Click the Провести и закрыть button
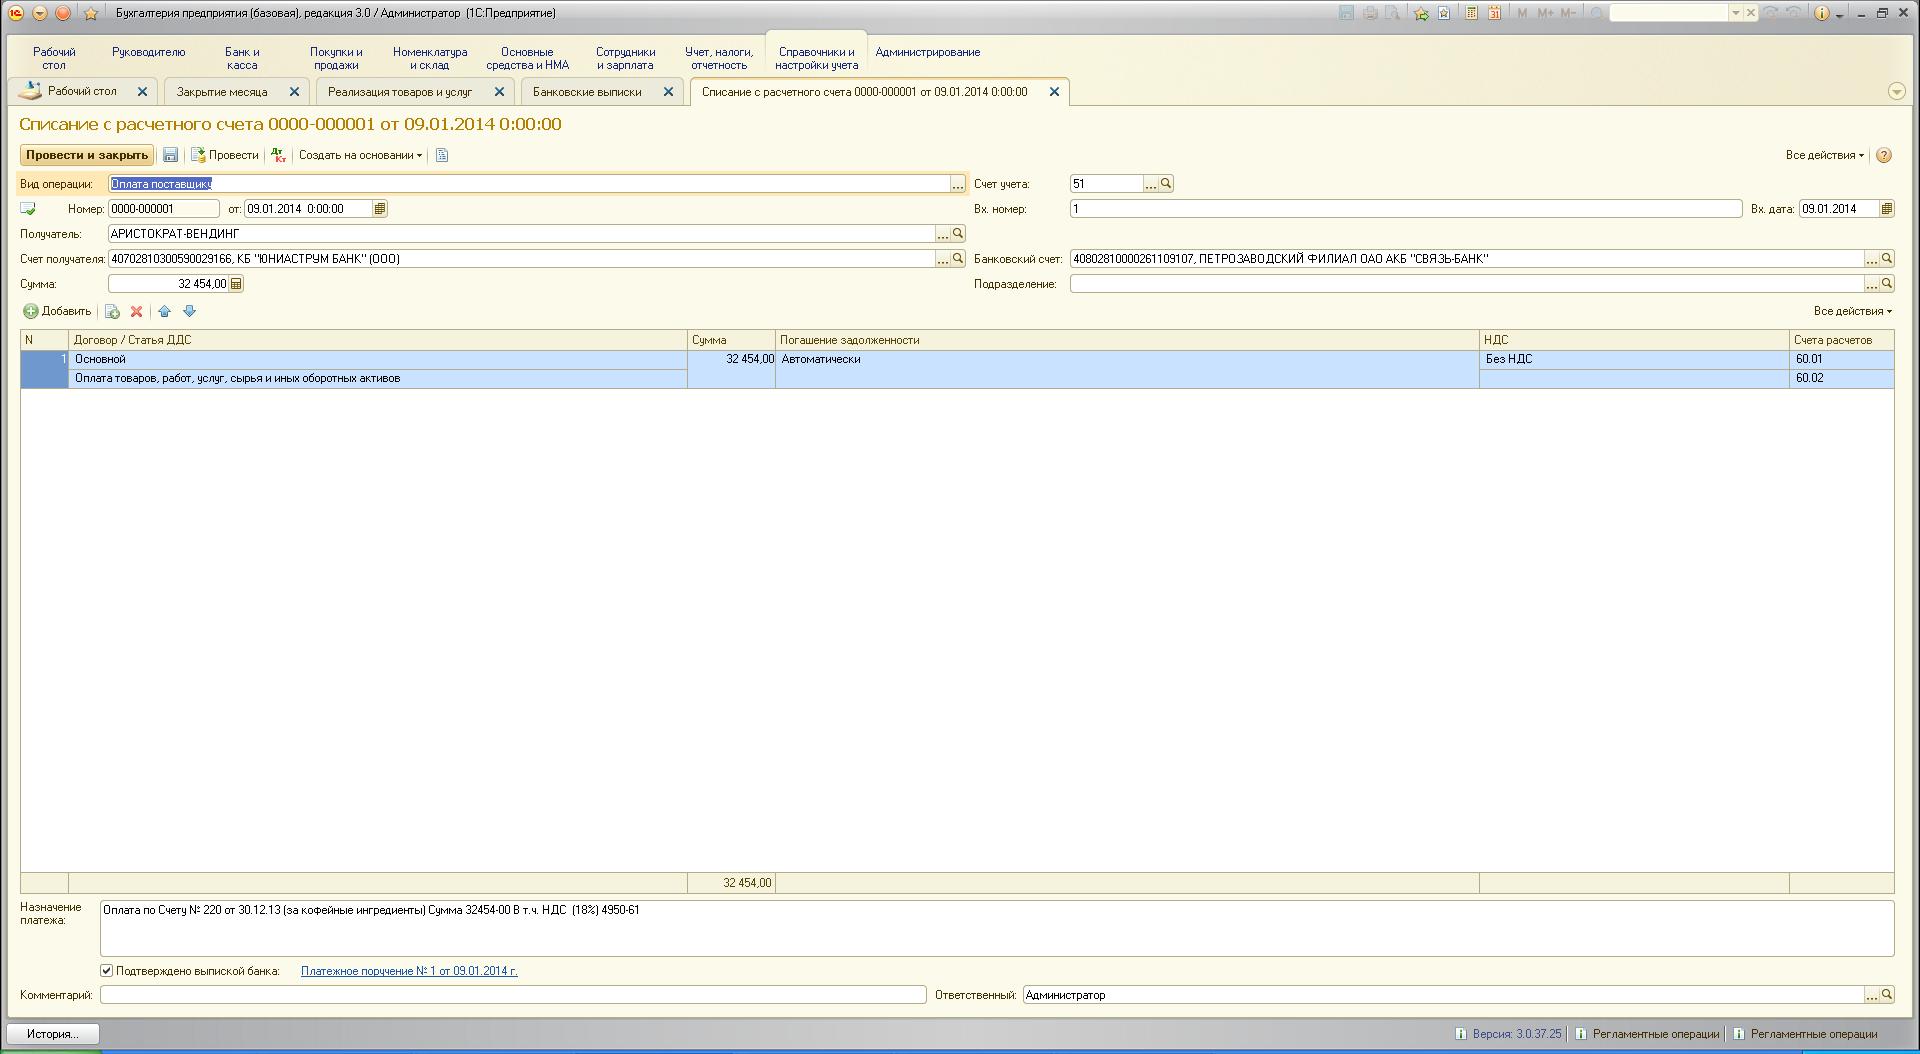This screenshot has width=1920, height=1054. point(87,155)
